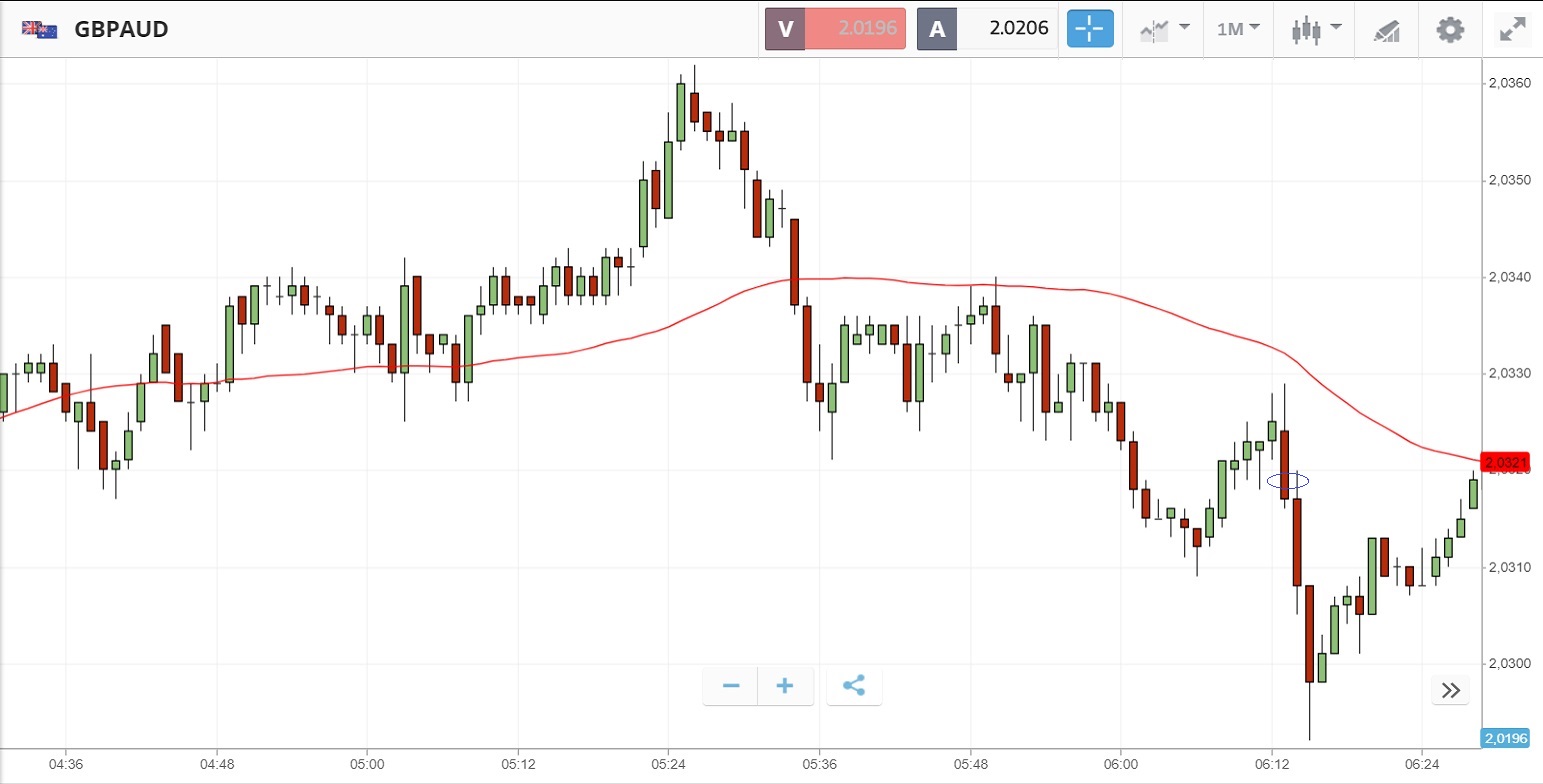Open chart settings gear
1543x784 pixels.
(x=1450, y=29)
